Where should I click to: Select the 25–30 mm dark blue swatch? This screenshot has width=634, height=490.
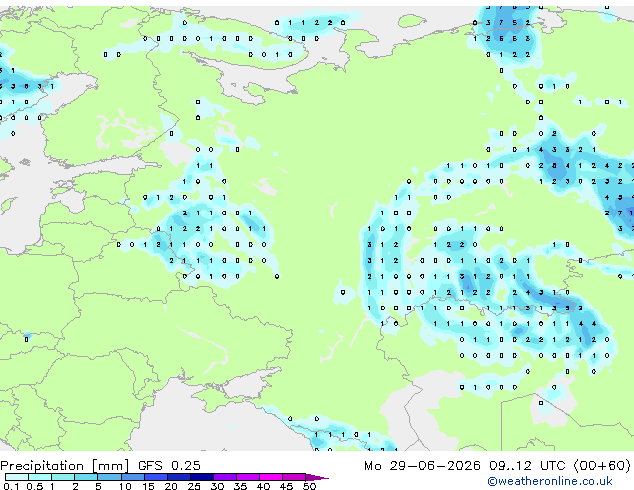point(201,477)
